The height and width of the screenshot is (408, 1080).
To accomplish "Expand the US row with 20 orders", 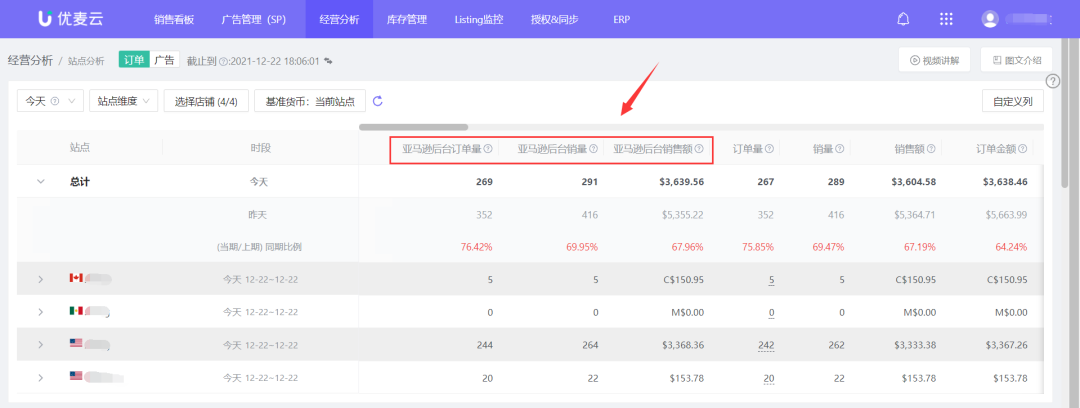I will 41,378.
